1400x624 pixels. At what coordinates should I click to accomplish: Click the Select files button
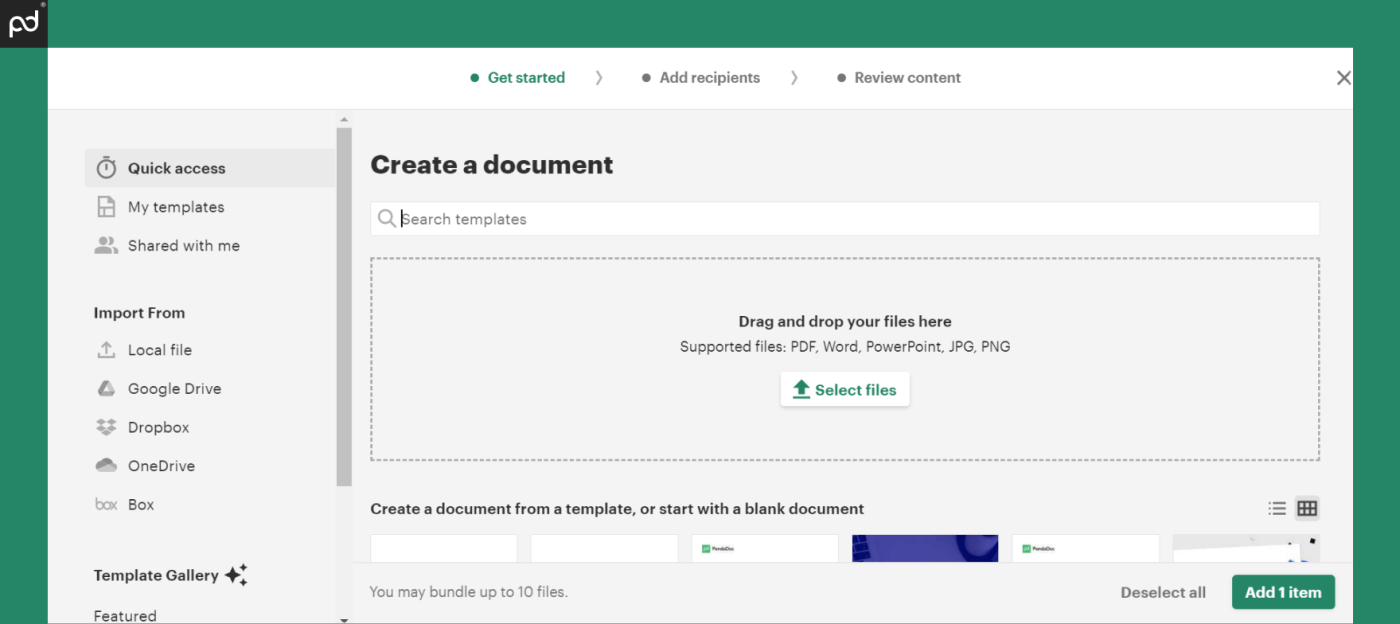(845, 389)
